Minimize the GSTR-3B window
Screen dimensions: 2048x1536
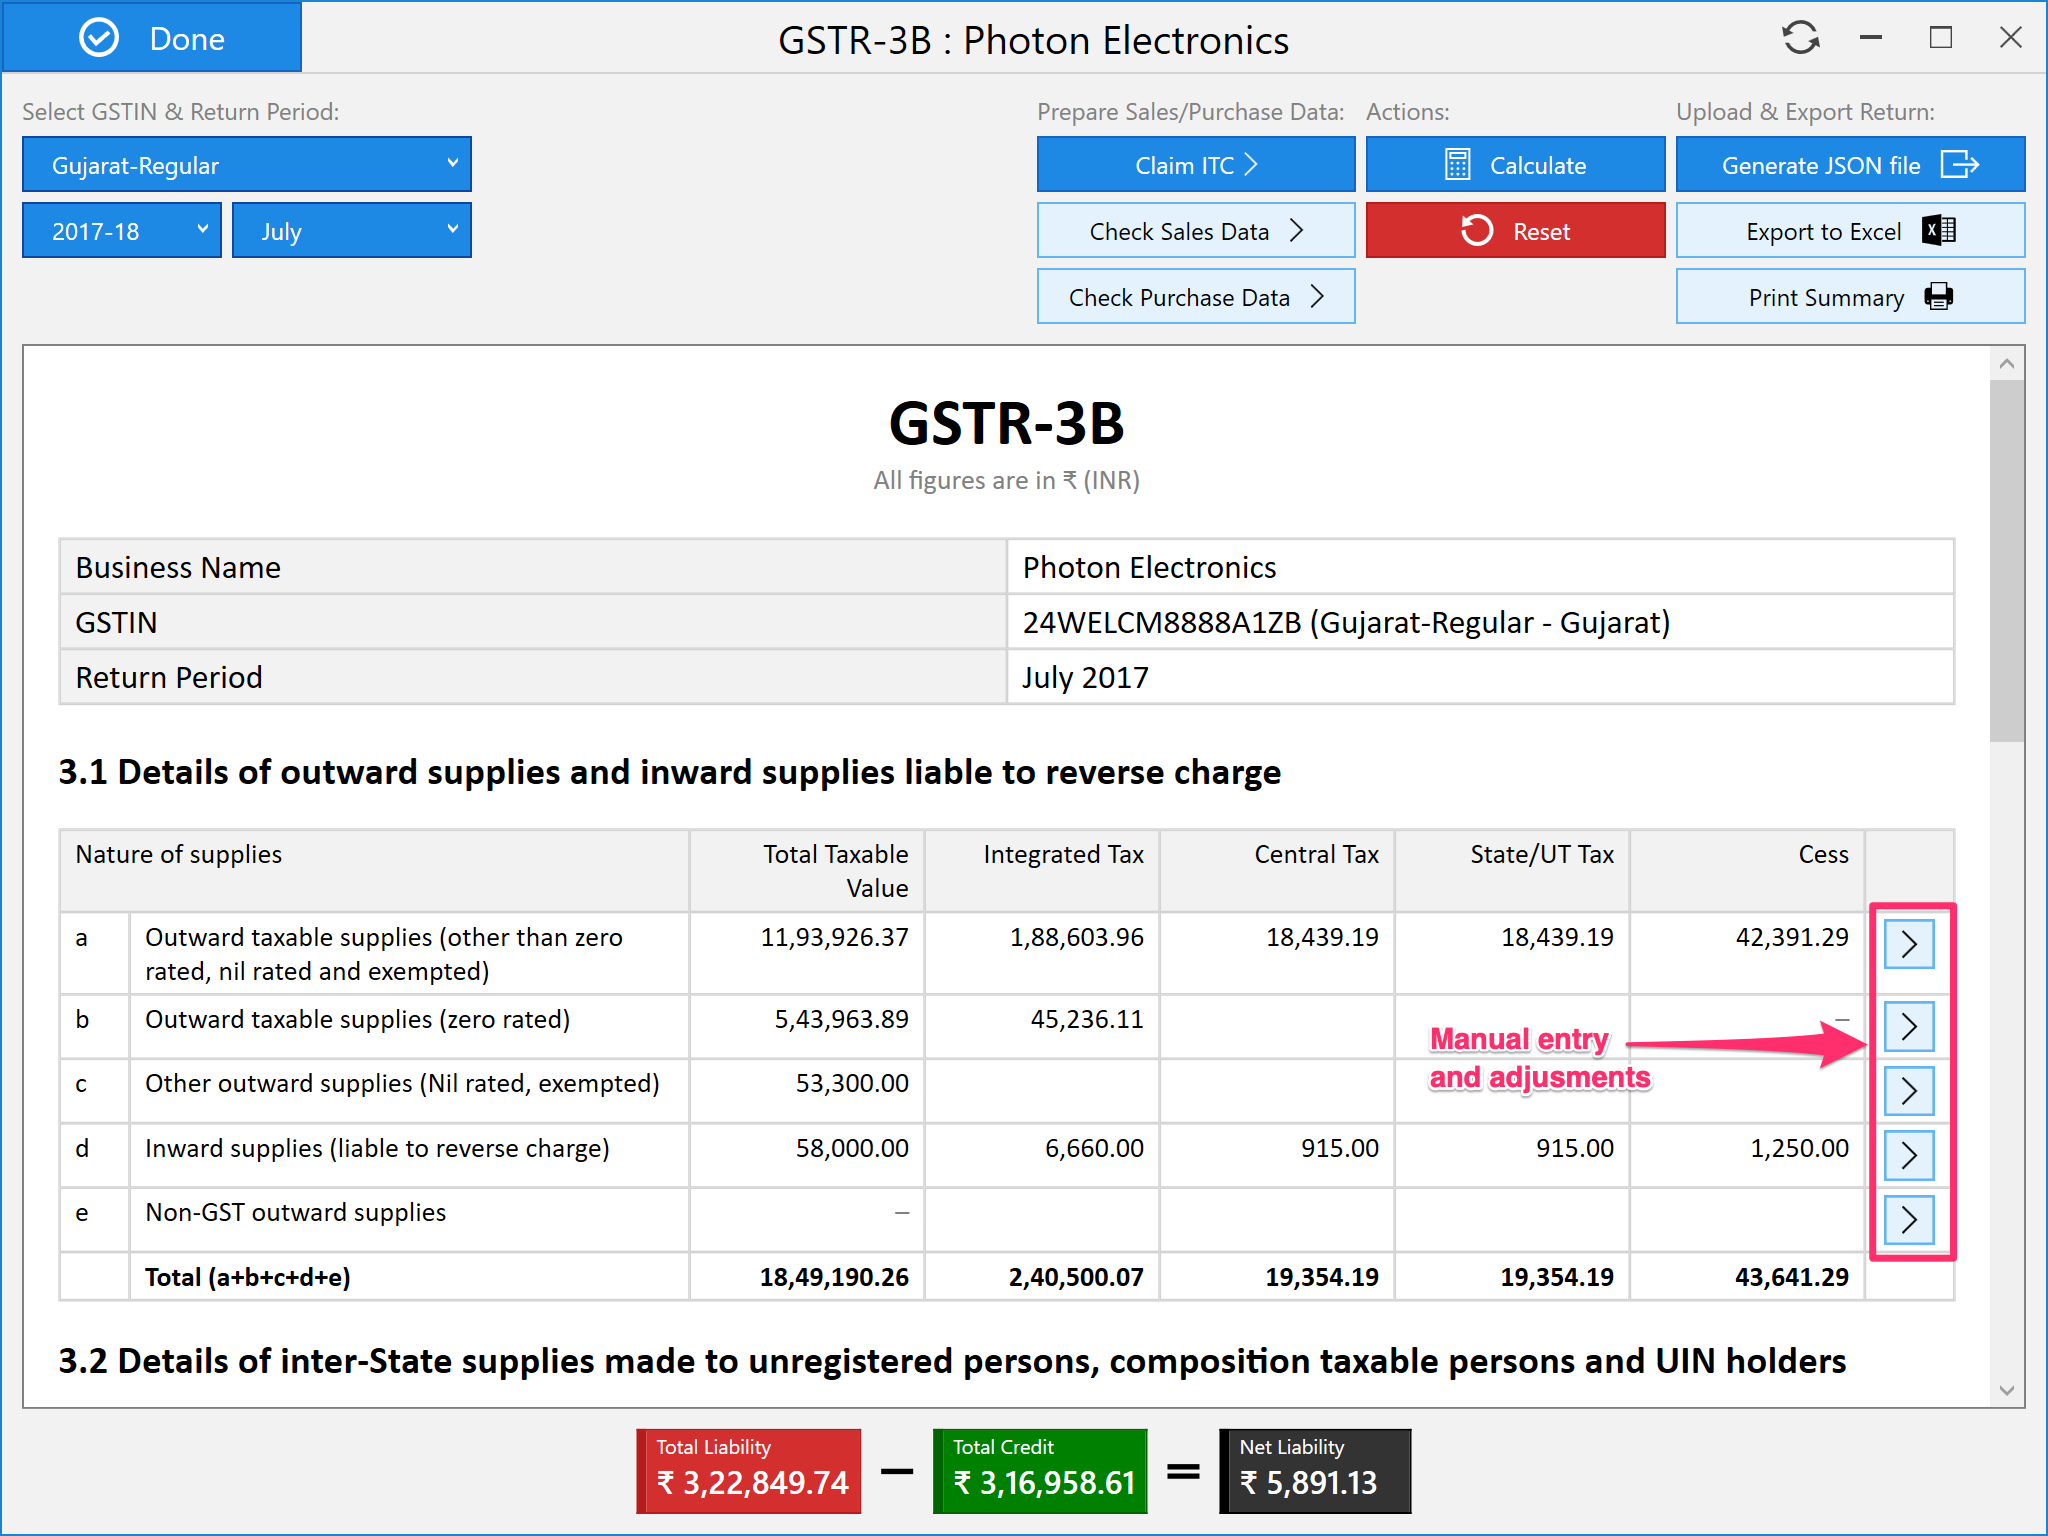tap(1871, 38)
